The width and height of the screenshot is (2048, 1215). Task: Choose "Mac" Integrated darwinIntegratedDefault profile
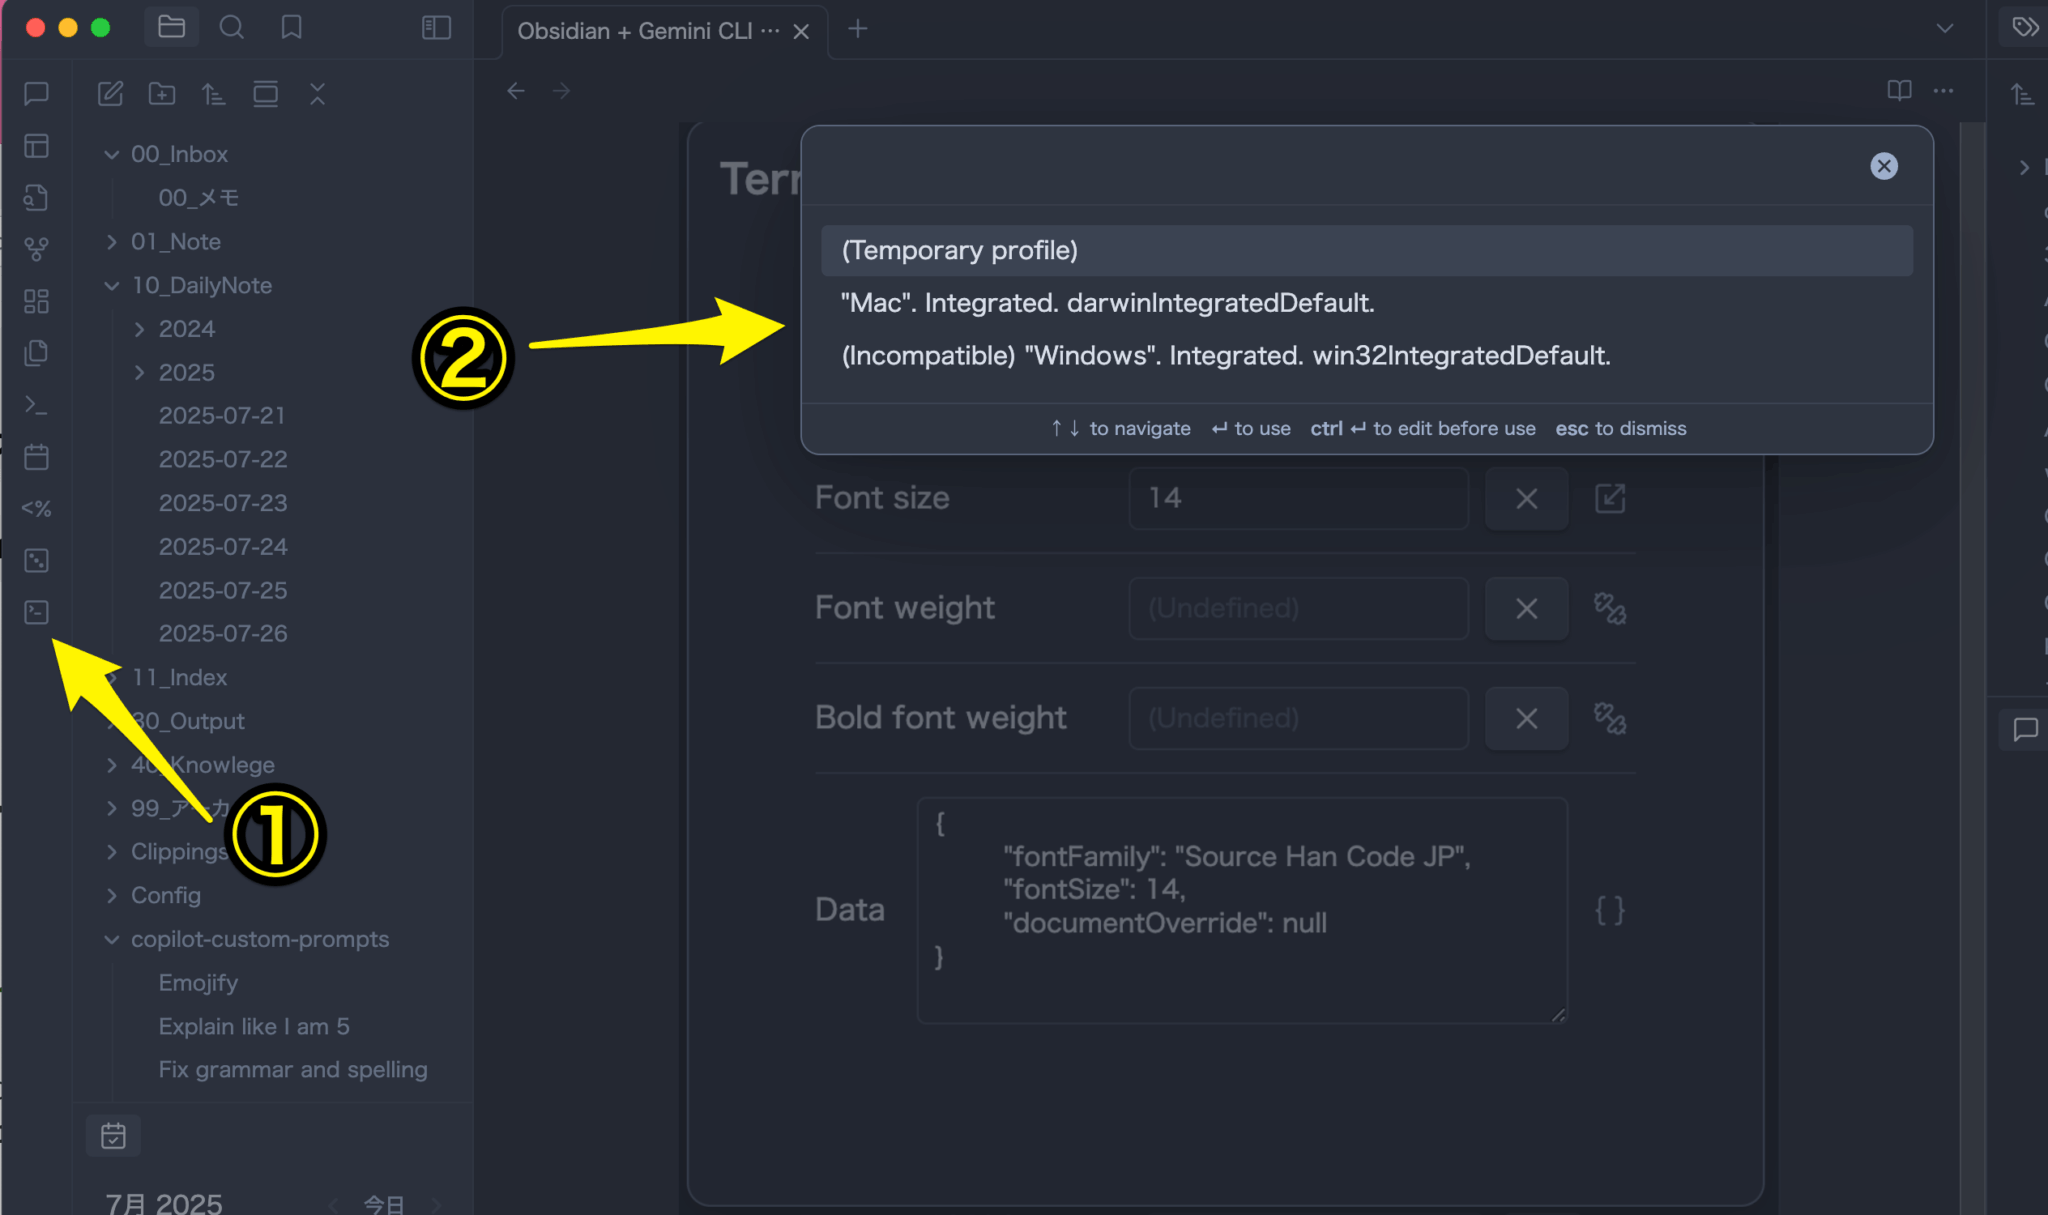[1107, 303]
